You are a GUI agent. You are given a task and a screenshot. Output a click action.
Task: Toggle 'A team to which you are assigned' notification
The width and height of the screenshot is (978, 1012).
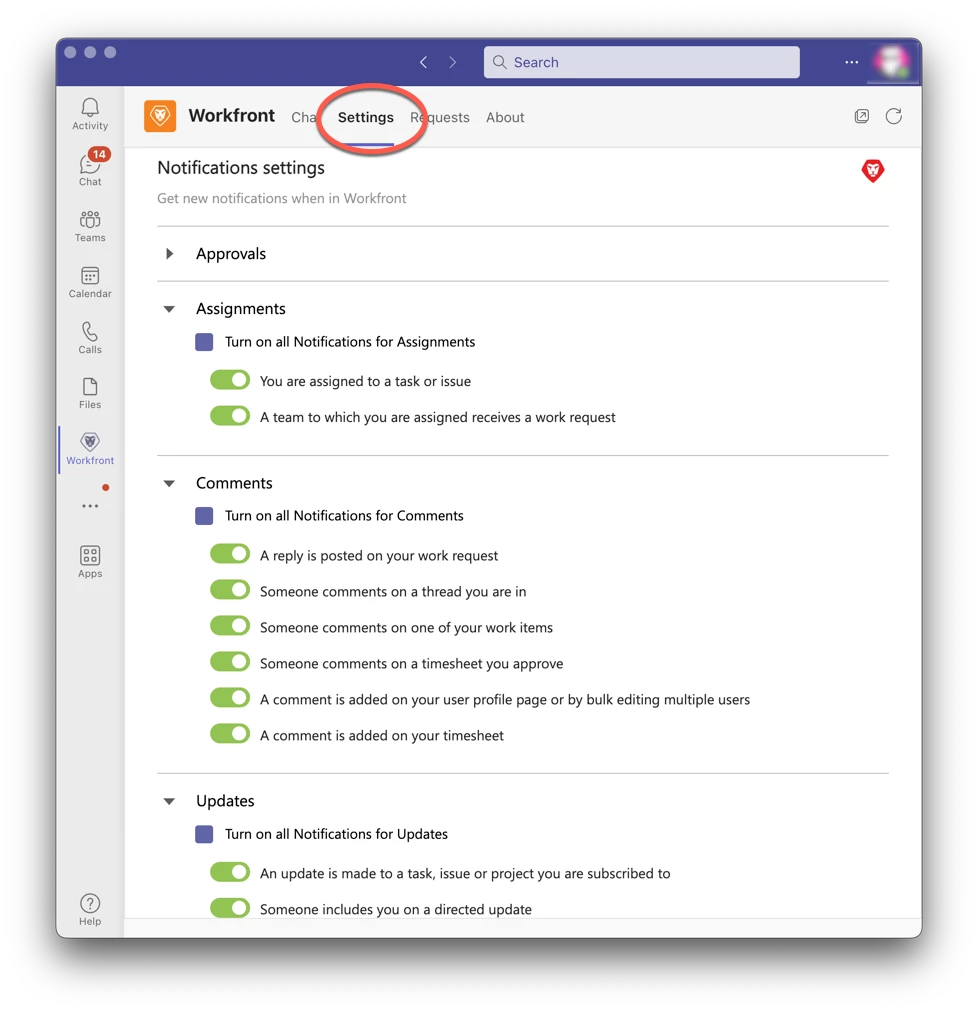point(230,416)
